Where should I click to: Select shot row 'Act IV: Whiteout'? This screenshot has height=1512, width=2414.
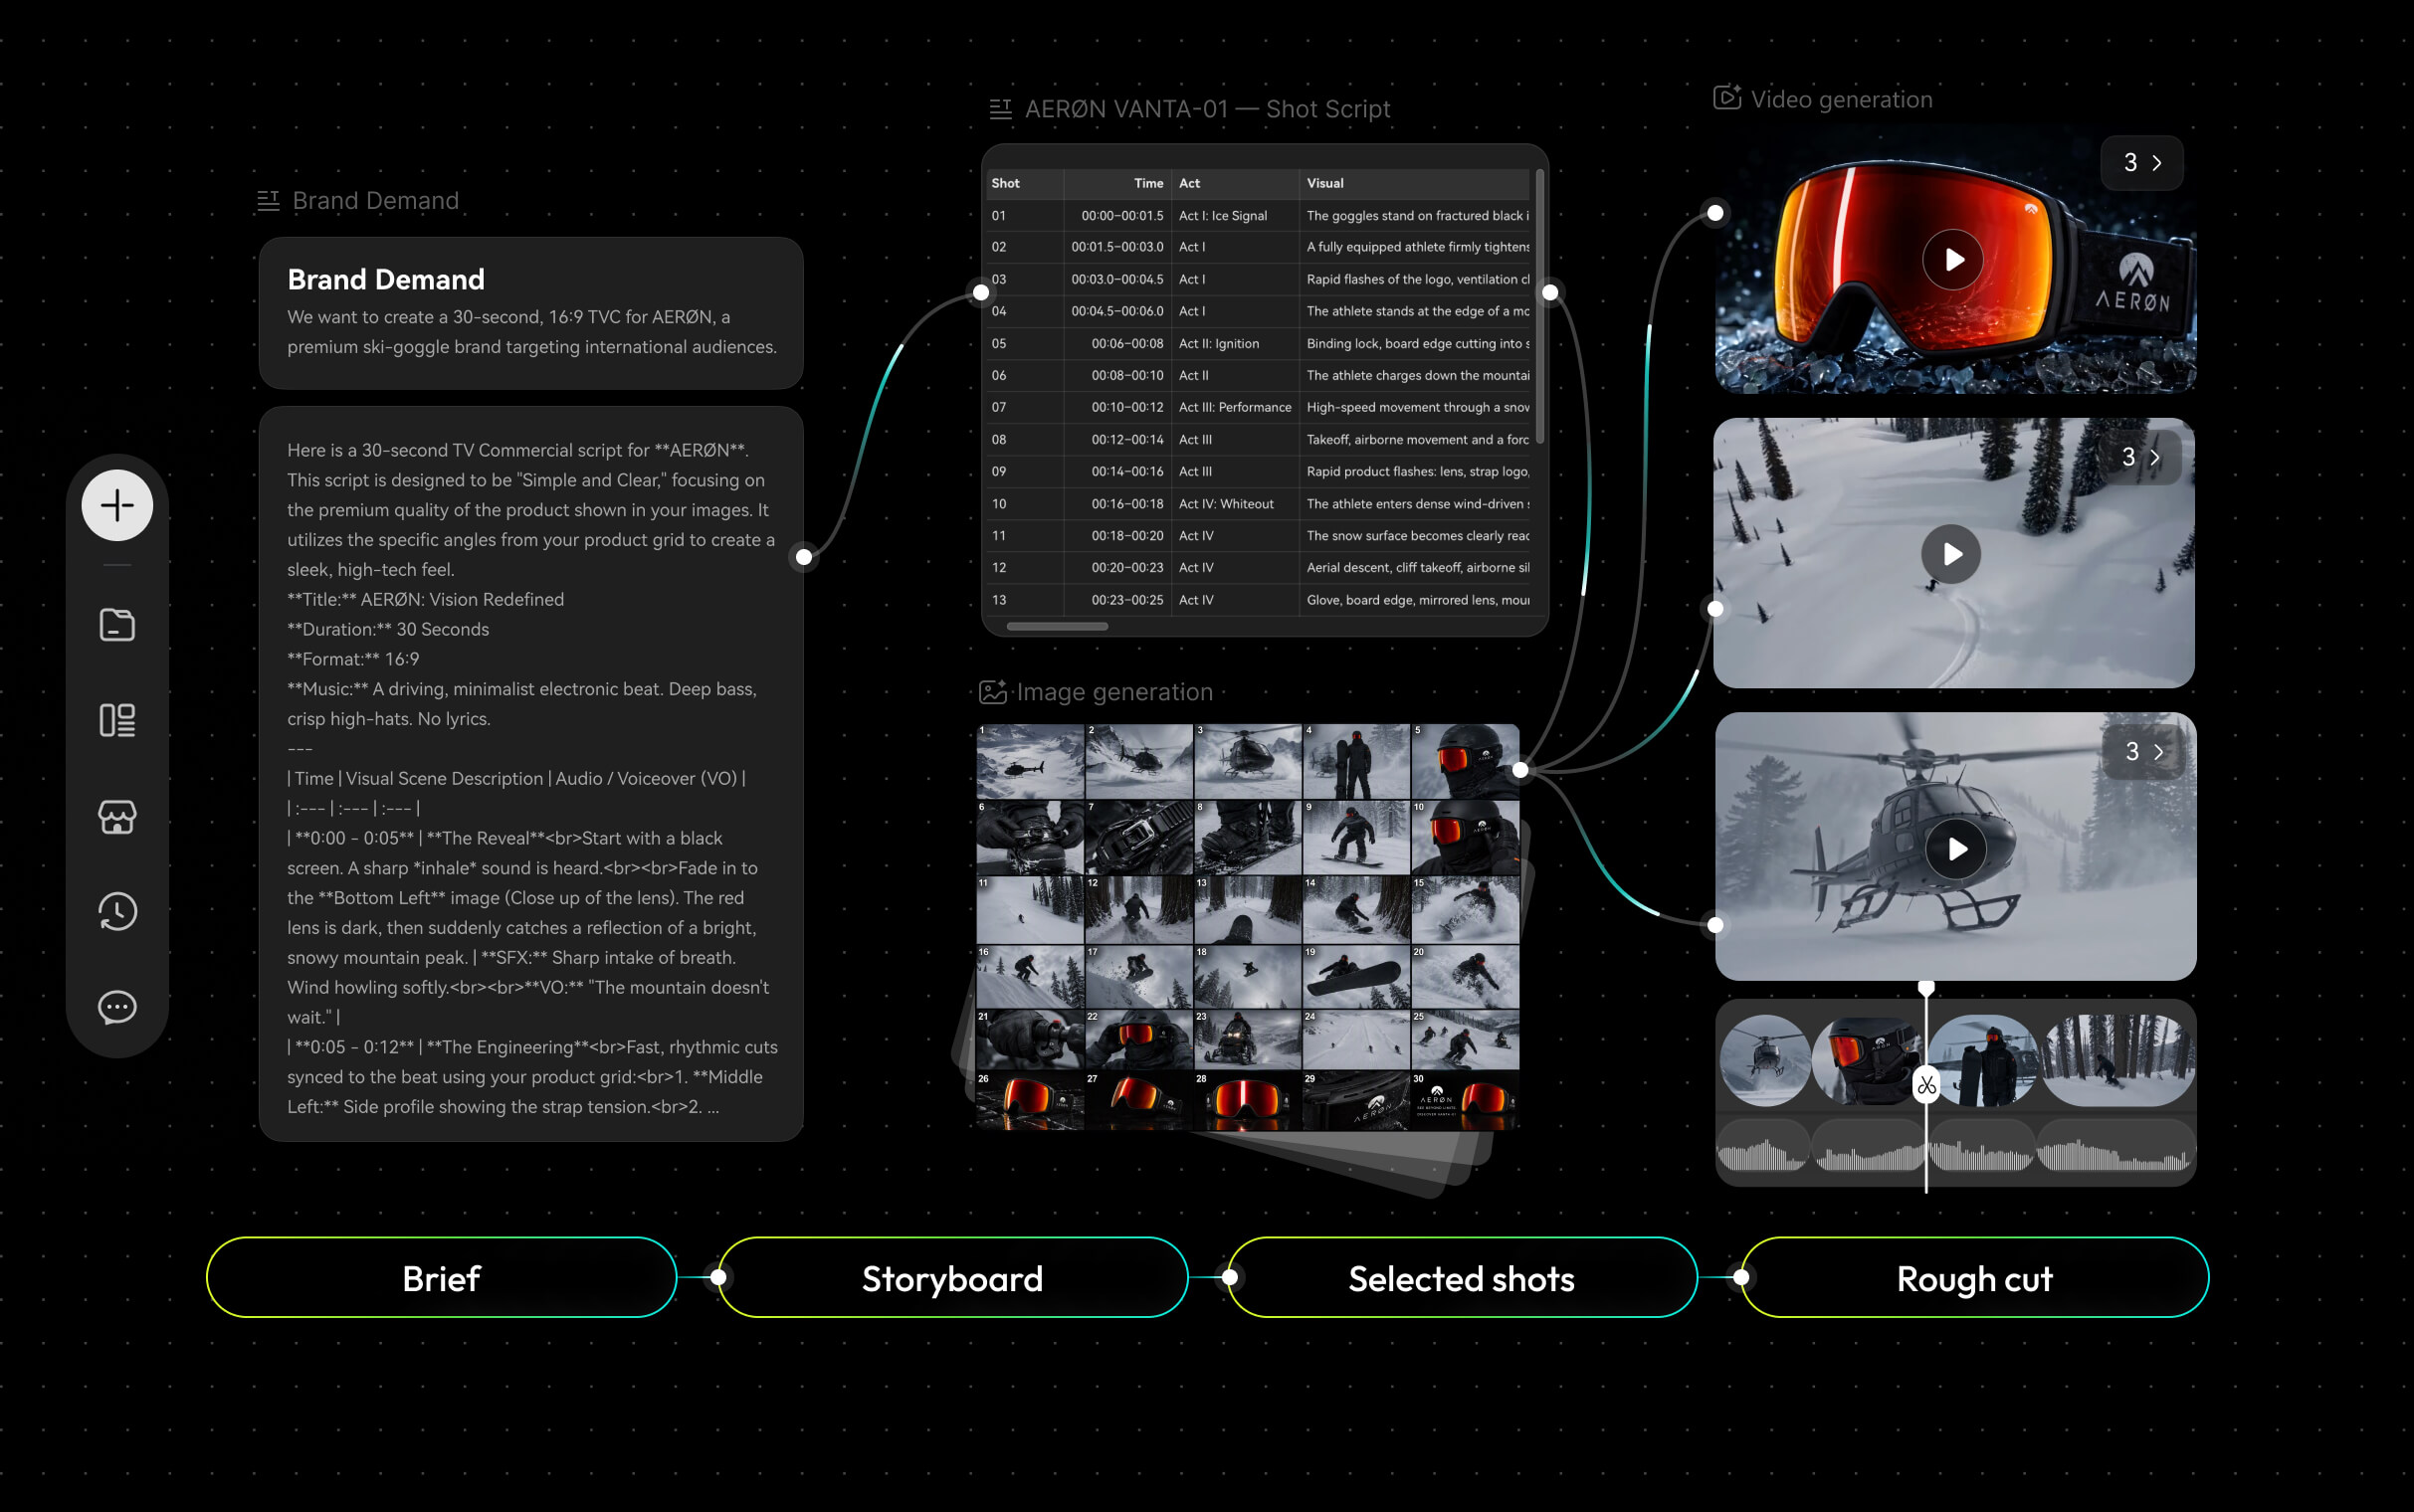point(1258,504)
